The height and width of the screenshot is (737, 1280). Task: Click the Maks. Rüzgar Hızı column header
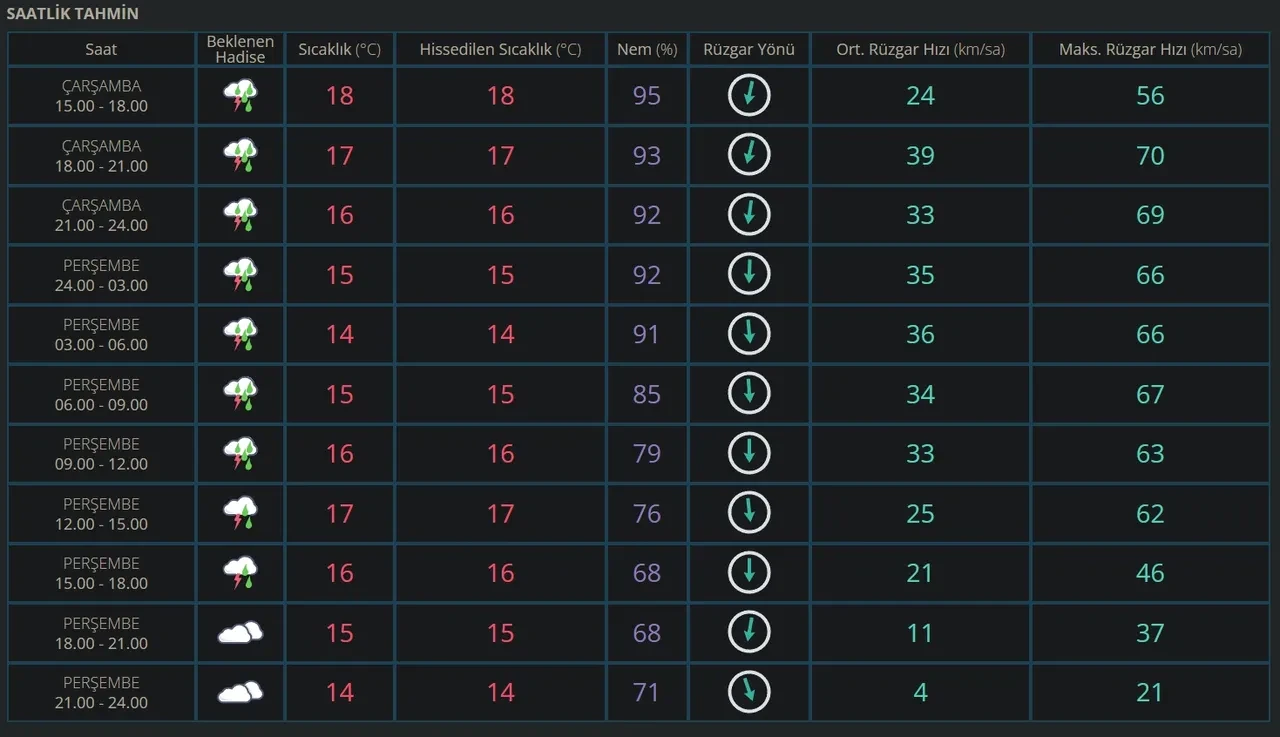click(1150, 49)
